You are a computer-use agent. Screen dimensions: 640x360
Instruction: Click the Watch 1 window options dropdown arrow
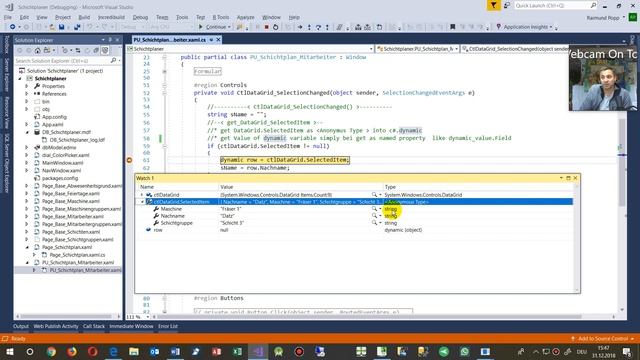[561, 178]
